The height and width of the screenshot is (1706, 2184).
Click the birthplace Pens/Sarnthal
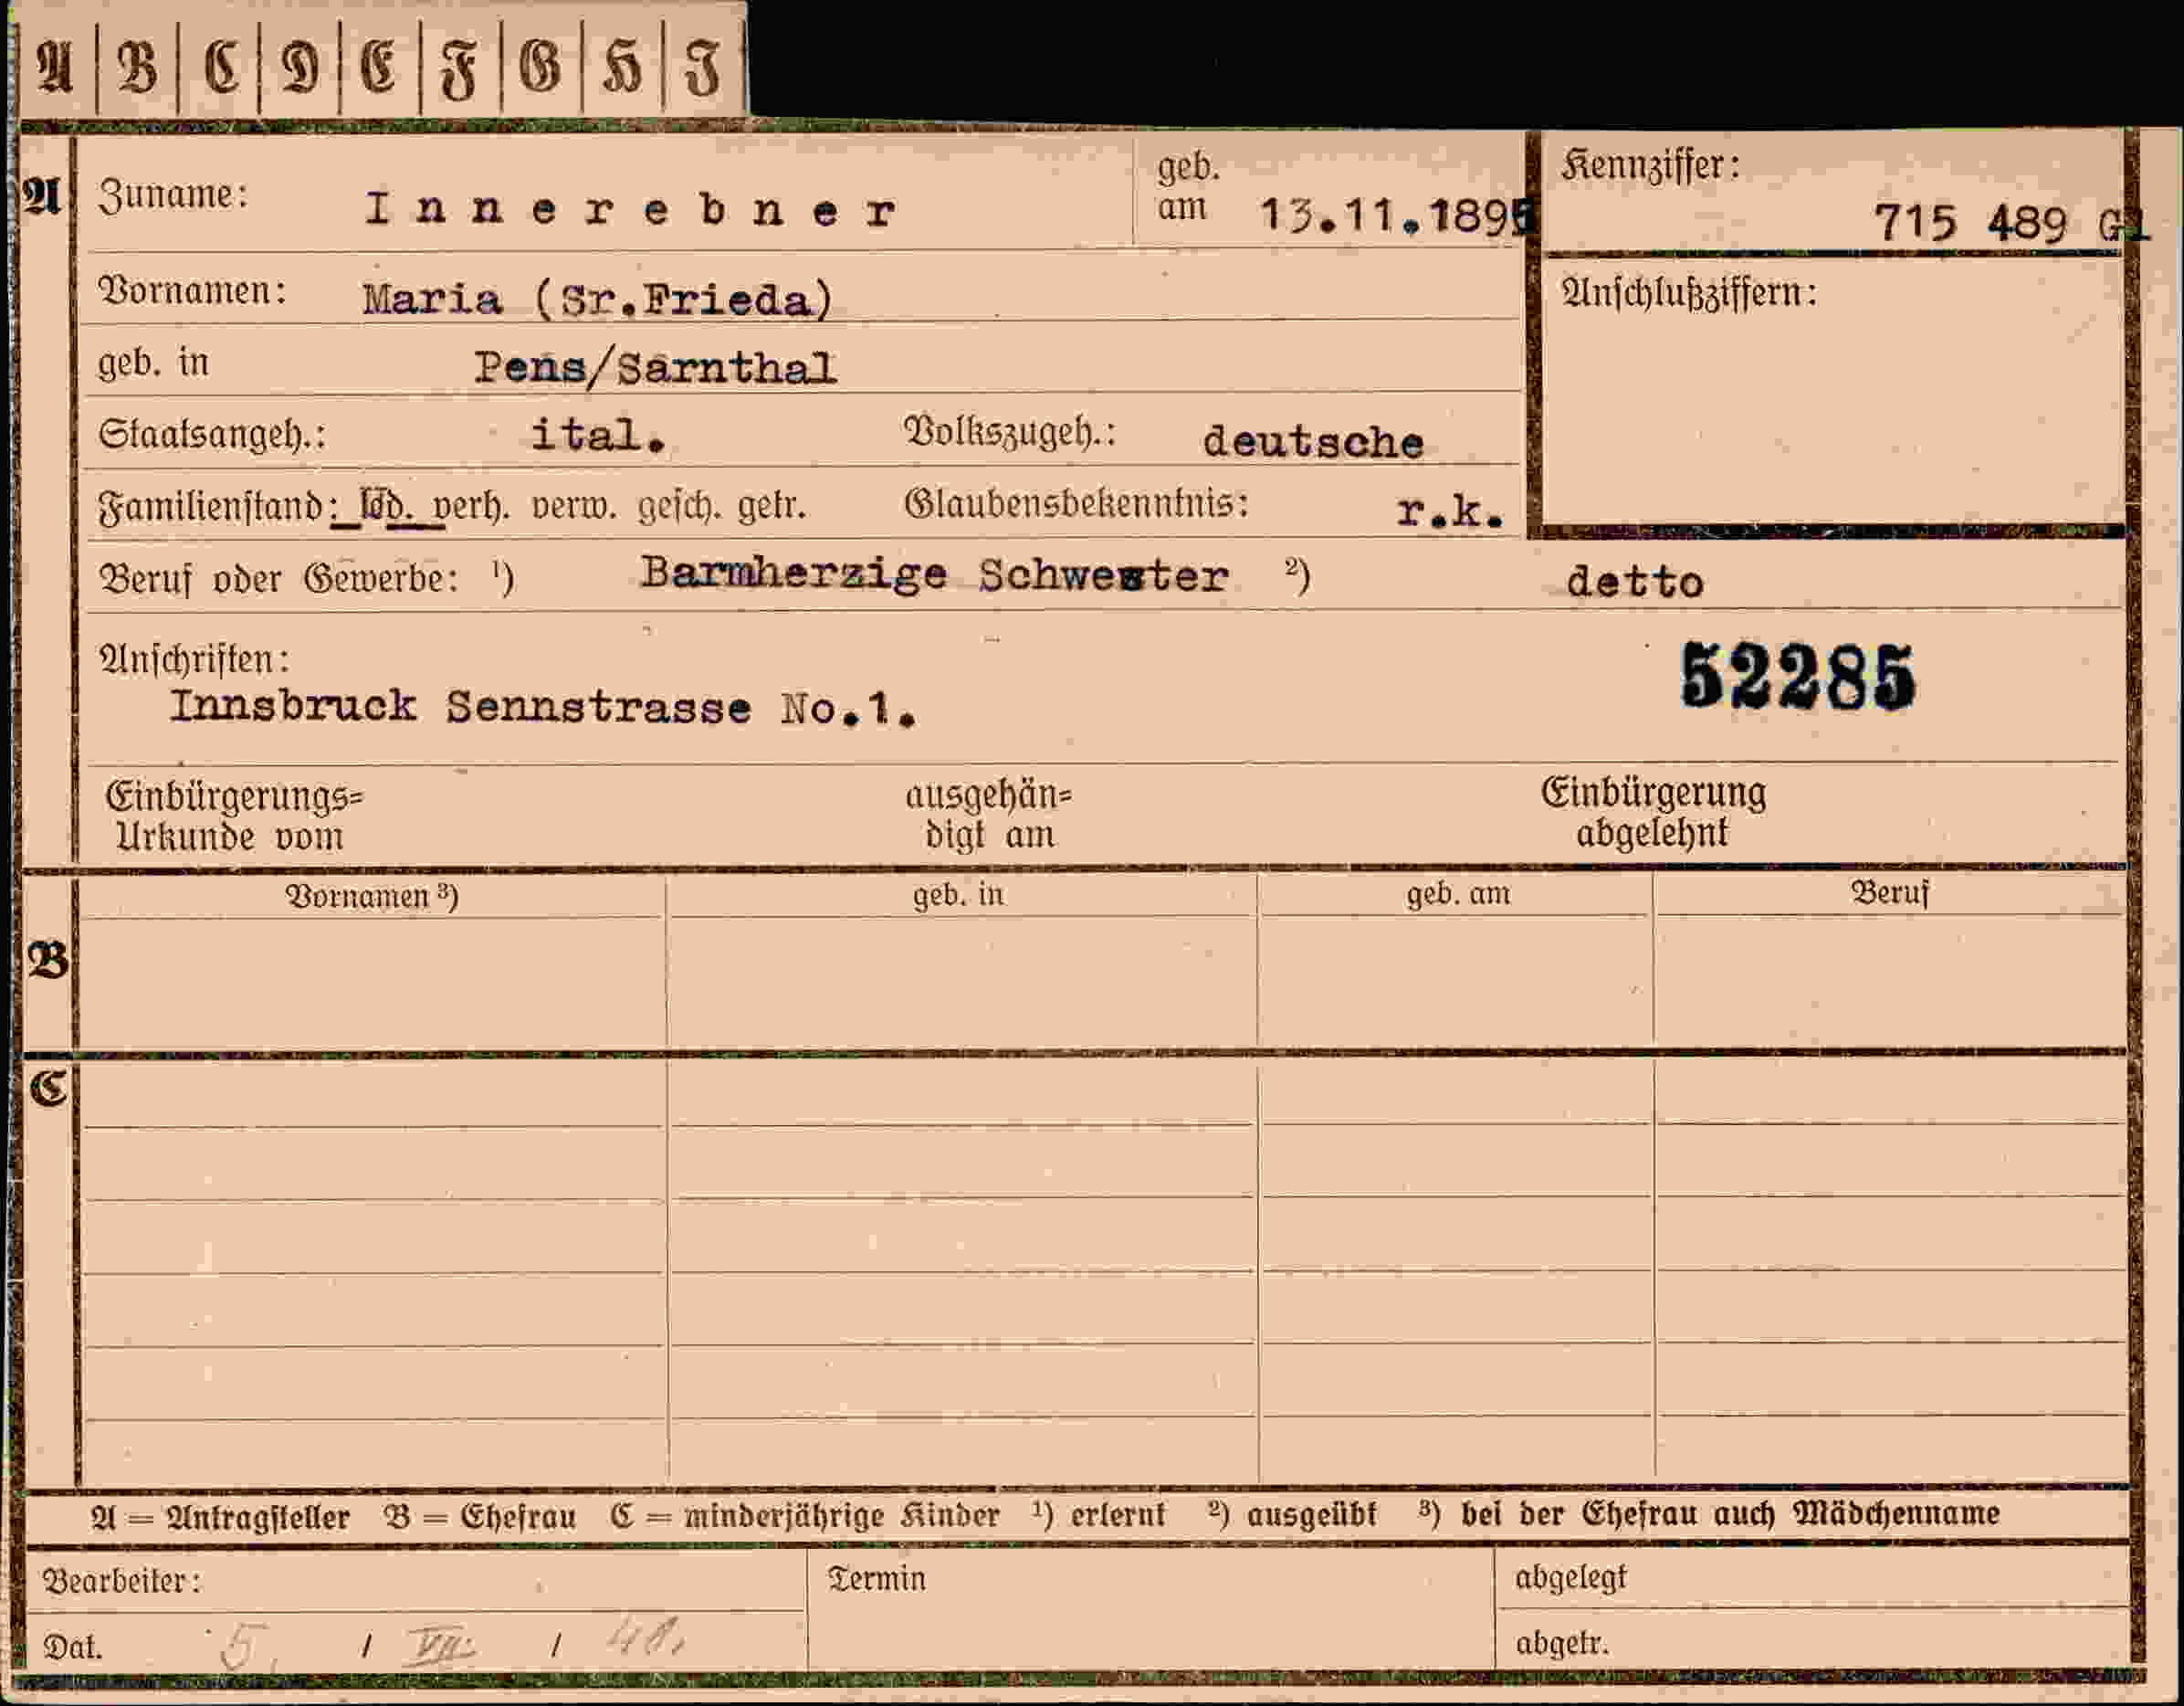[655, 368]
